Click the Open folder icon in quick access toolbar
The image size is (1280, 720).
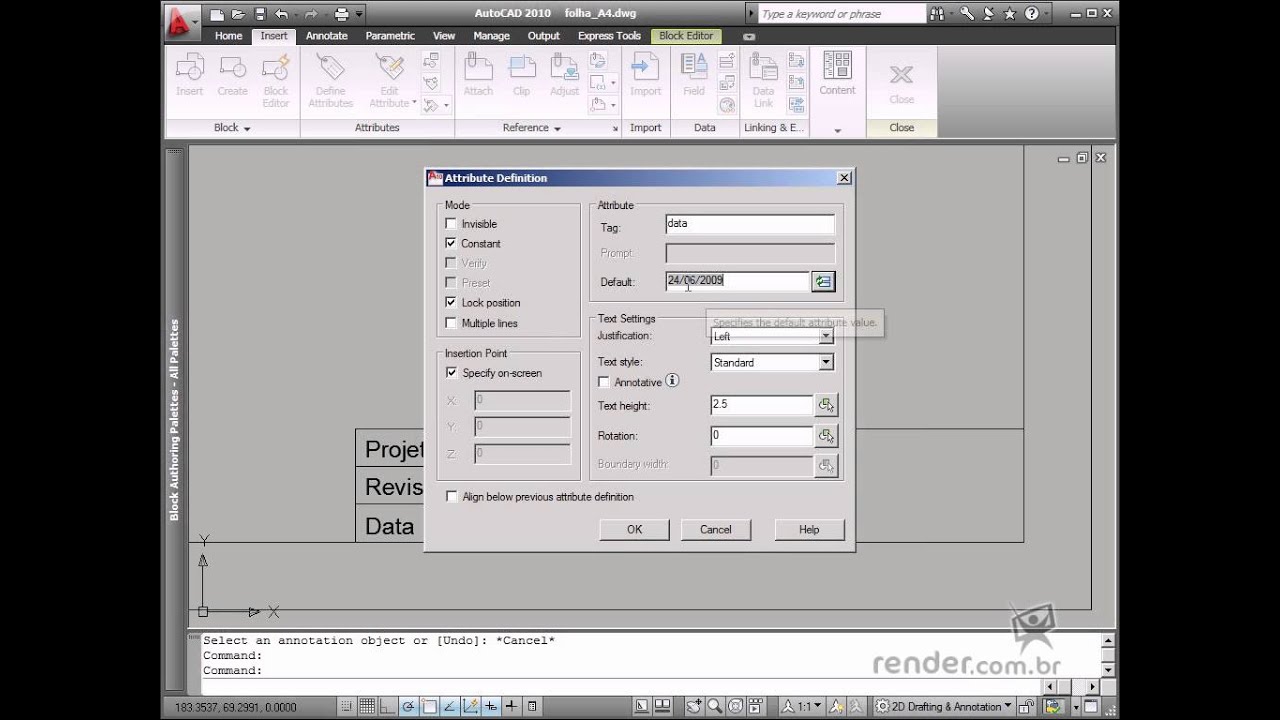coord(238,14)
